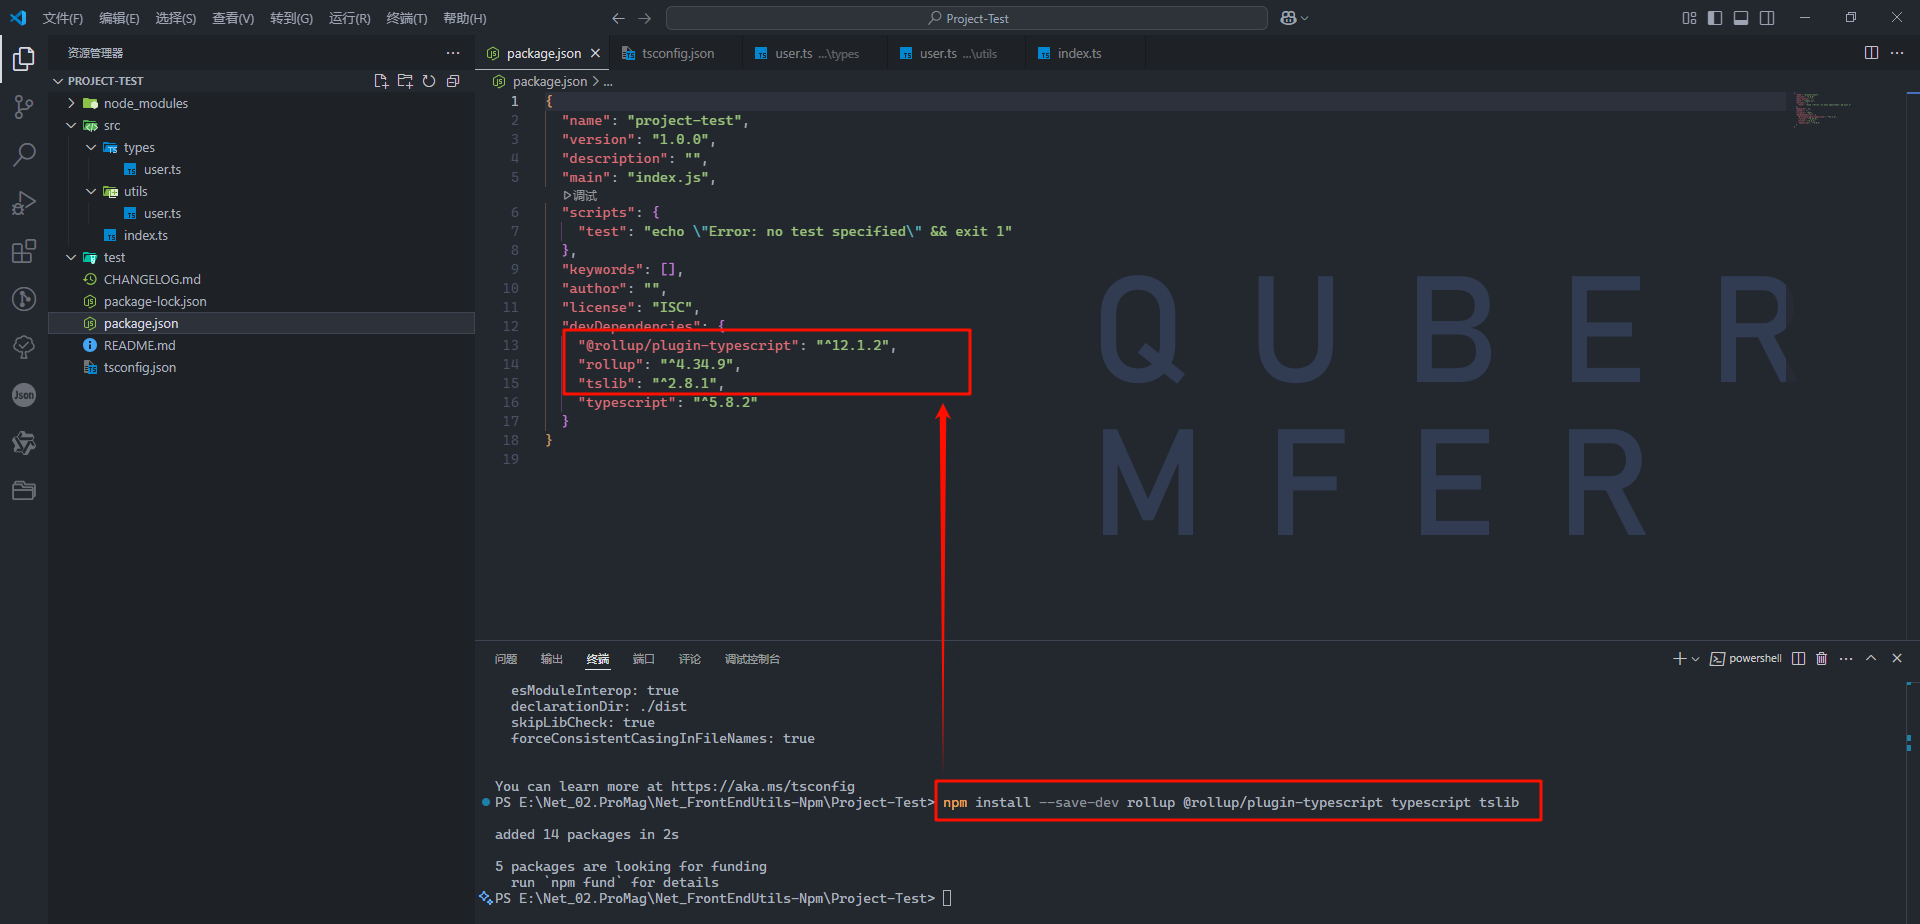Switch to the tsconfig.json editor tab
Image resolution: width=1920 pixels, height=924 pixels.
point(677,54)
